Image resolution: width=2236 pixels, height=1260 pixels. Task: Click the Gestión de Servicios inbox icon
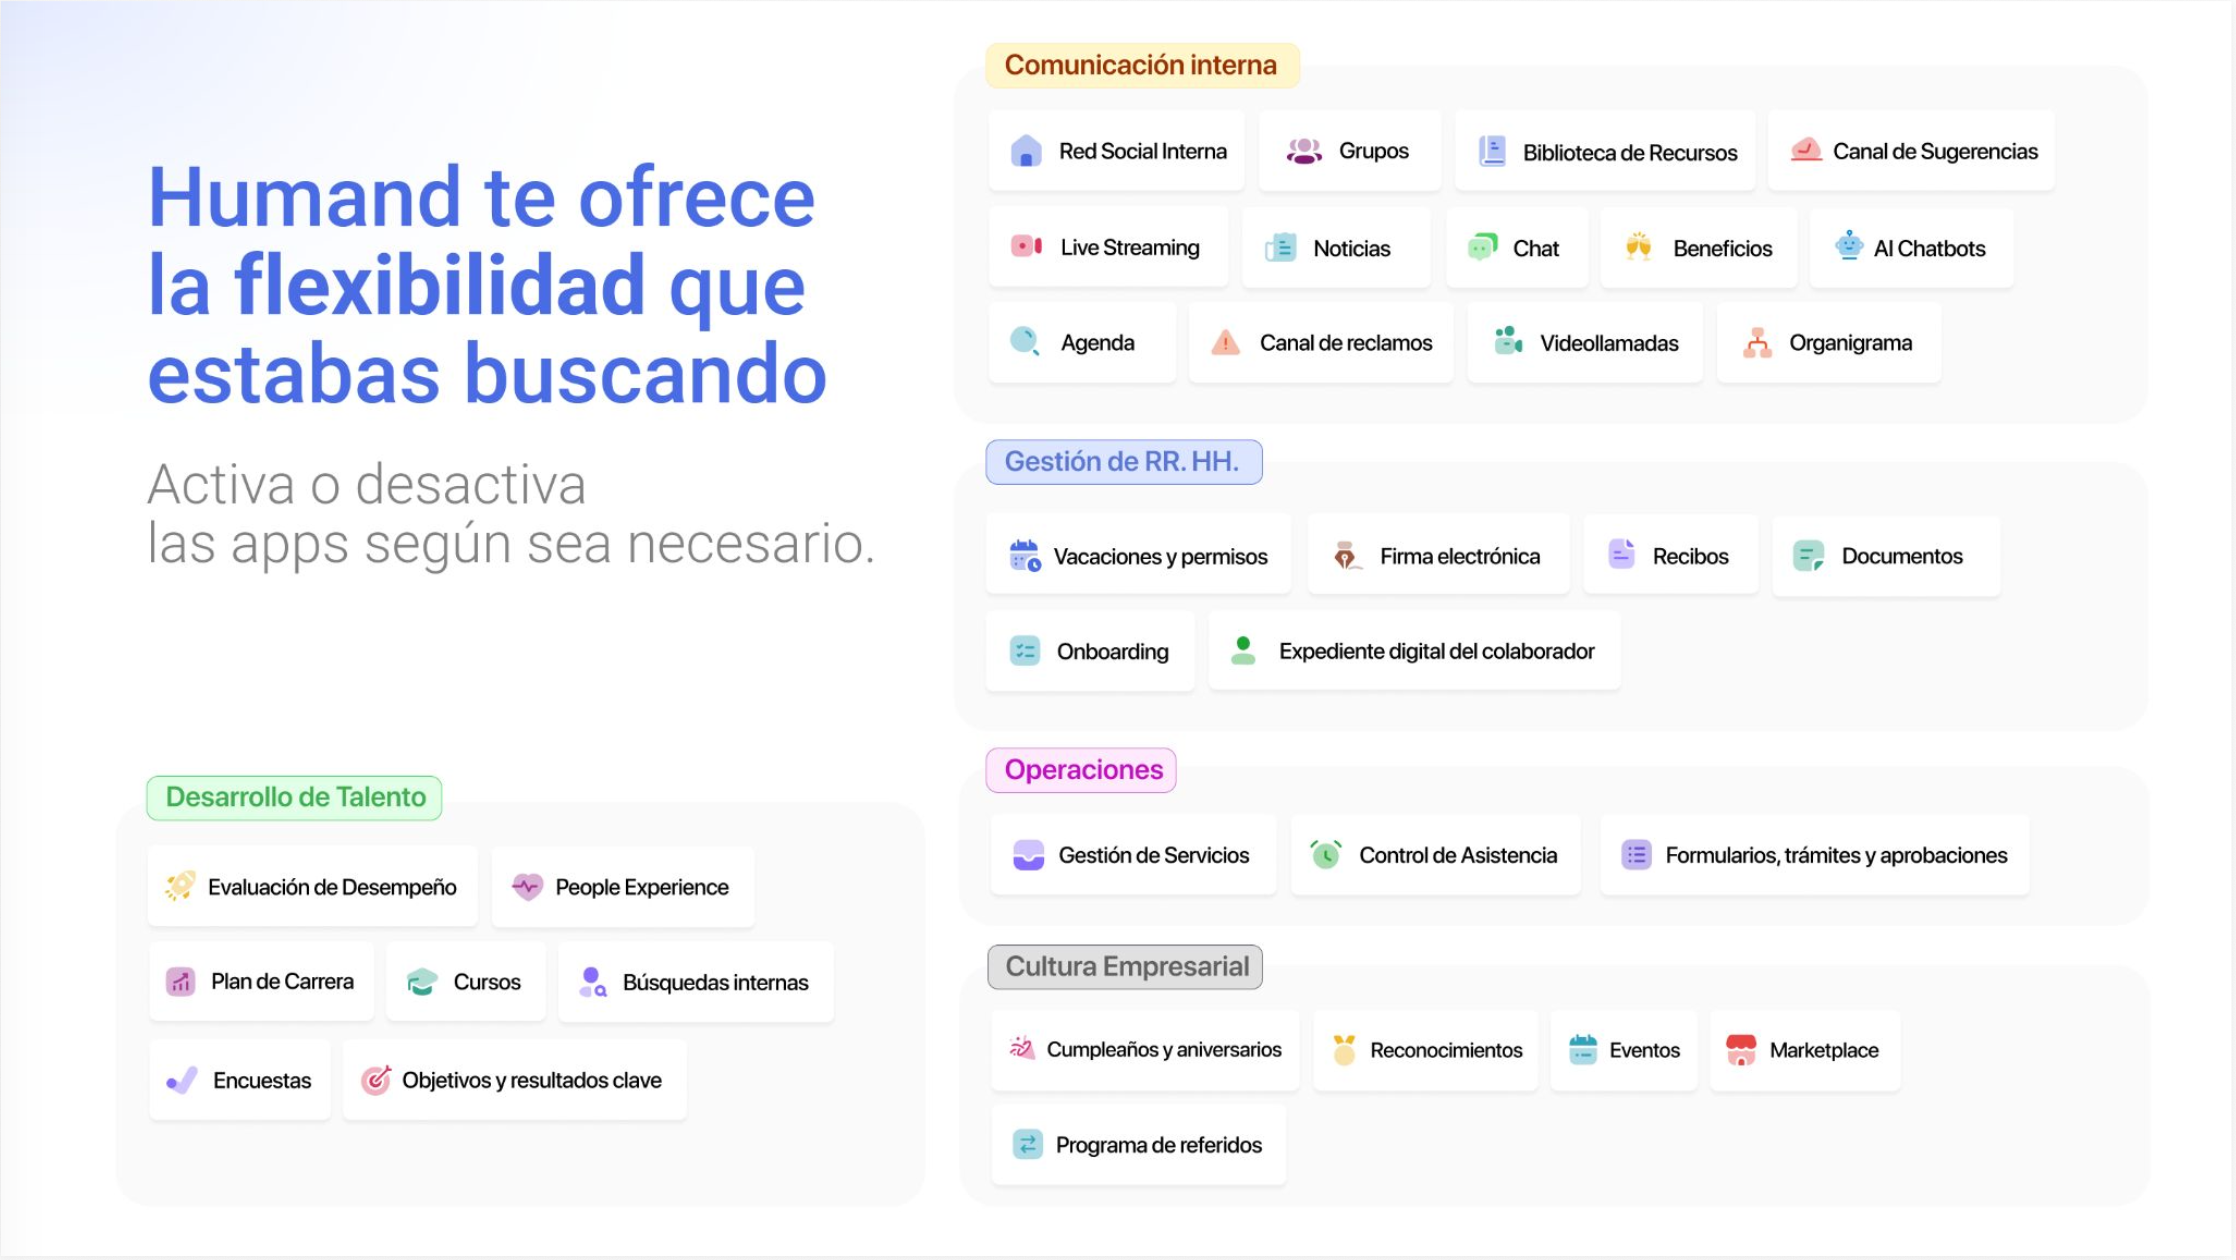pos(1028,855)
